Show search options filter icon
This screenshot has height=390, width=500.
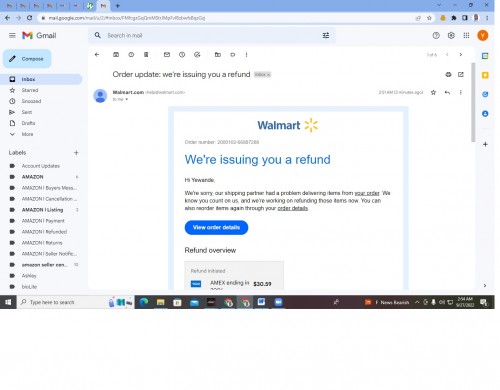[326, 35]
